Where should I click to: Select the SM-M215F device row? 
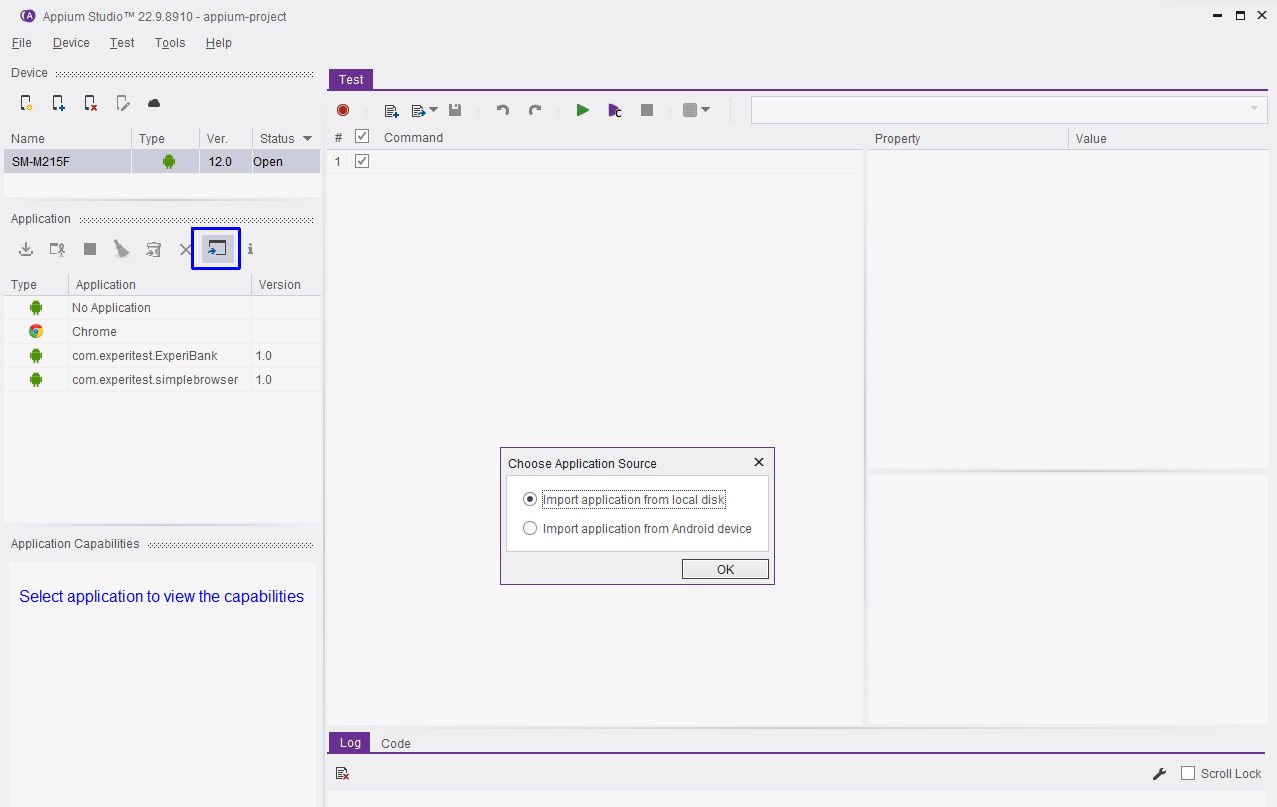pyautogui.click(x=162, y=161)
